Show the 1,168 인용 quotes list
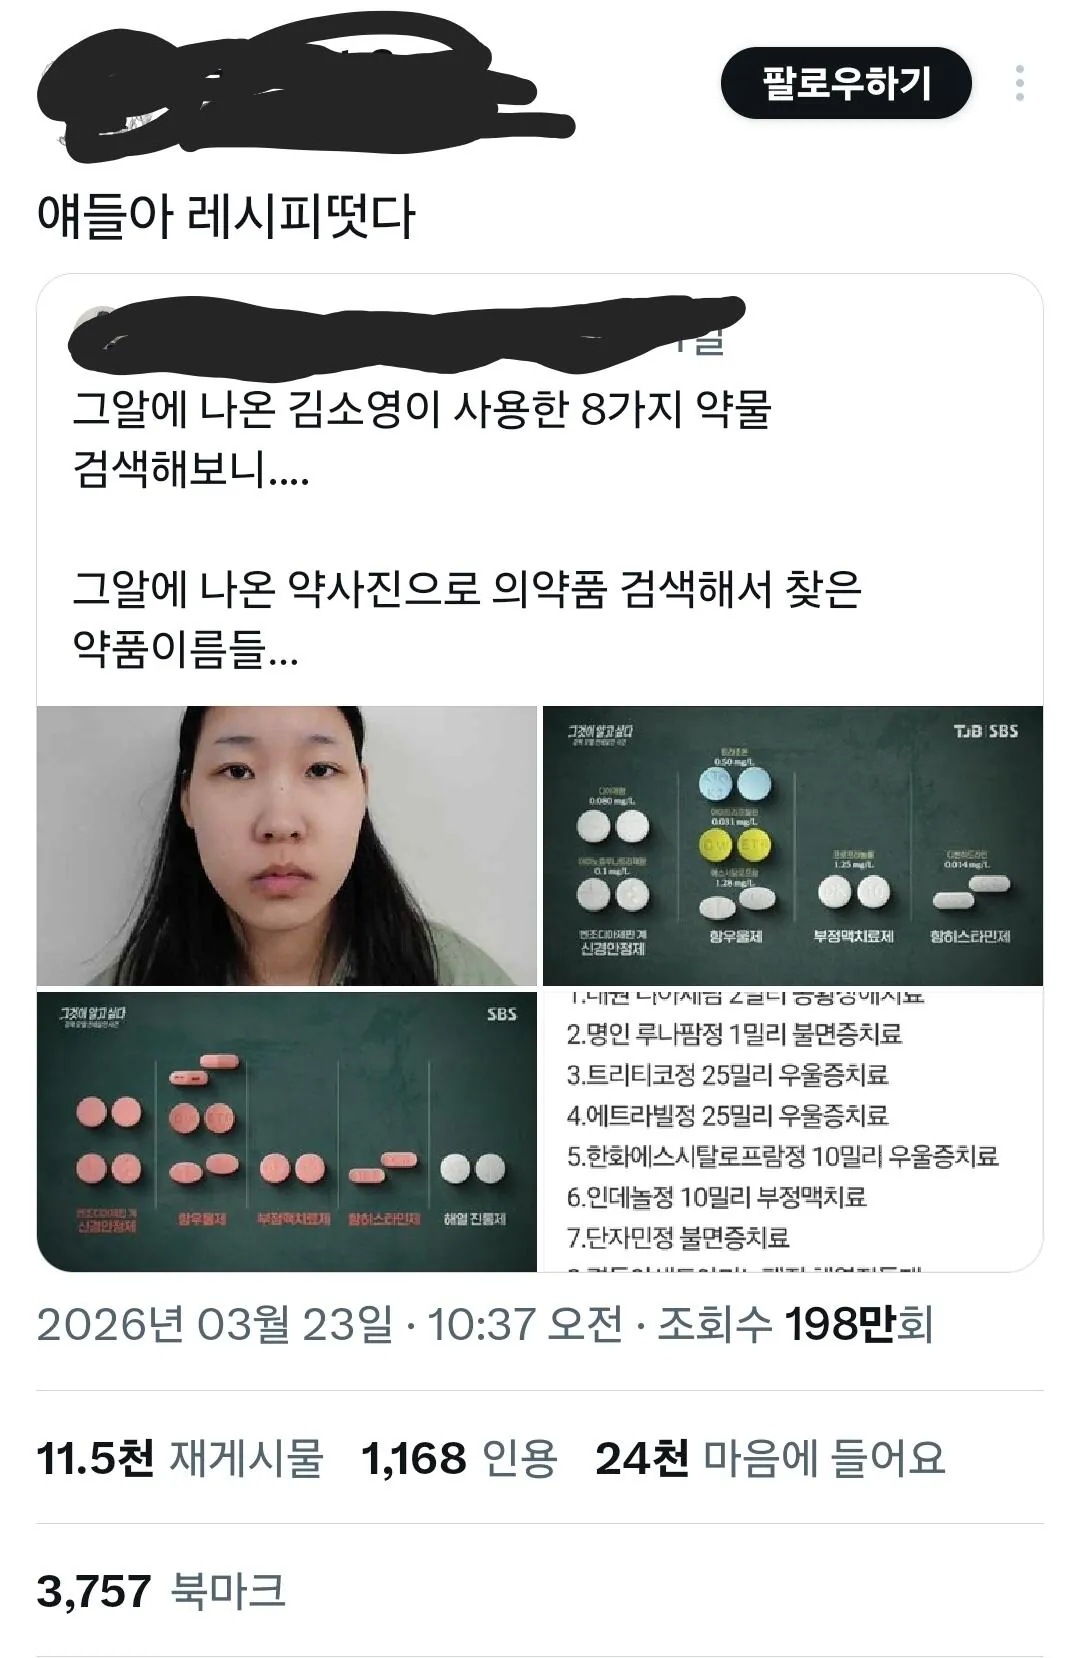The width and height of the screenshot is (1080, 1658). click(x=459, y=1458)
